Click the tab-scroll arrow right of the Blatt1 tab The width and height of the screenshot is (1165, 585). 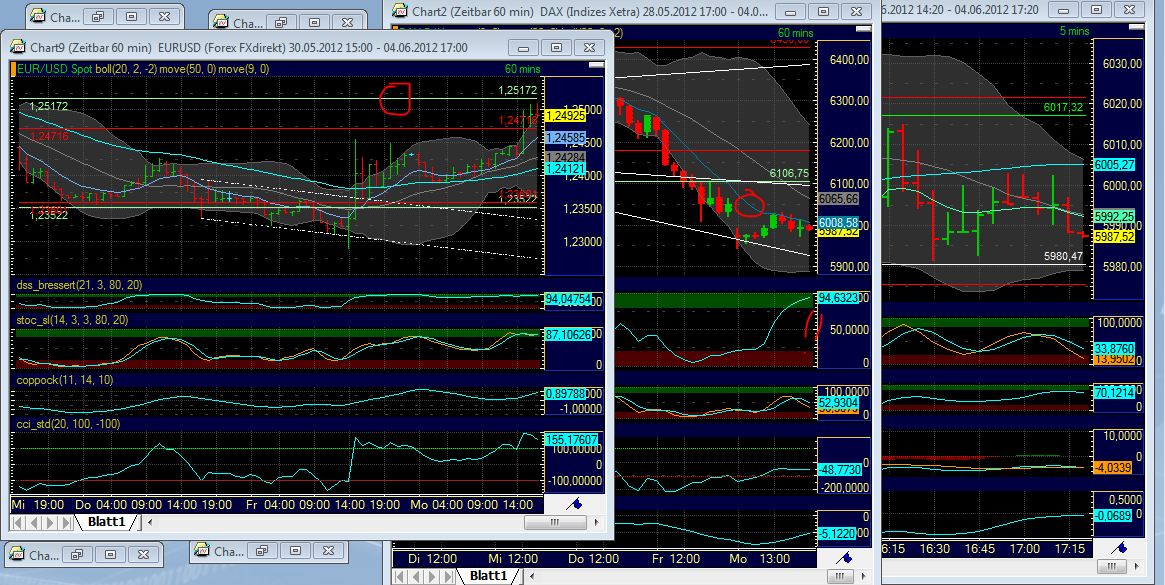click(x=148, y=521)
